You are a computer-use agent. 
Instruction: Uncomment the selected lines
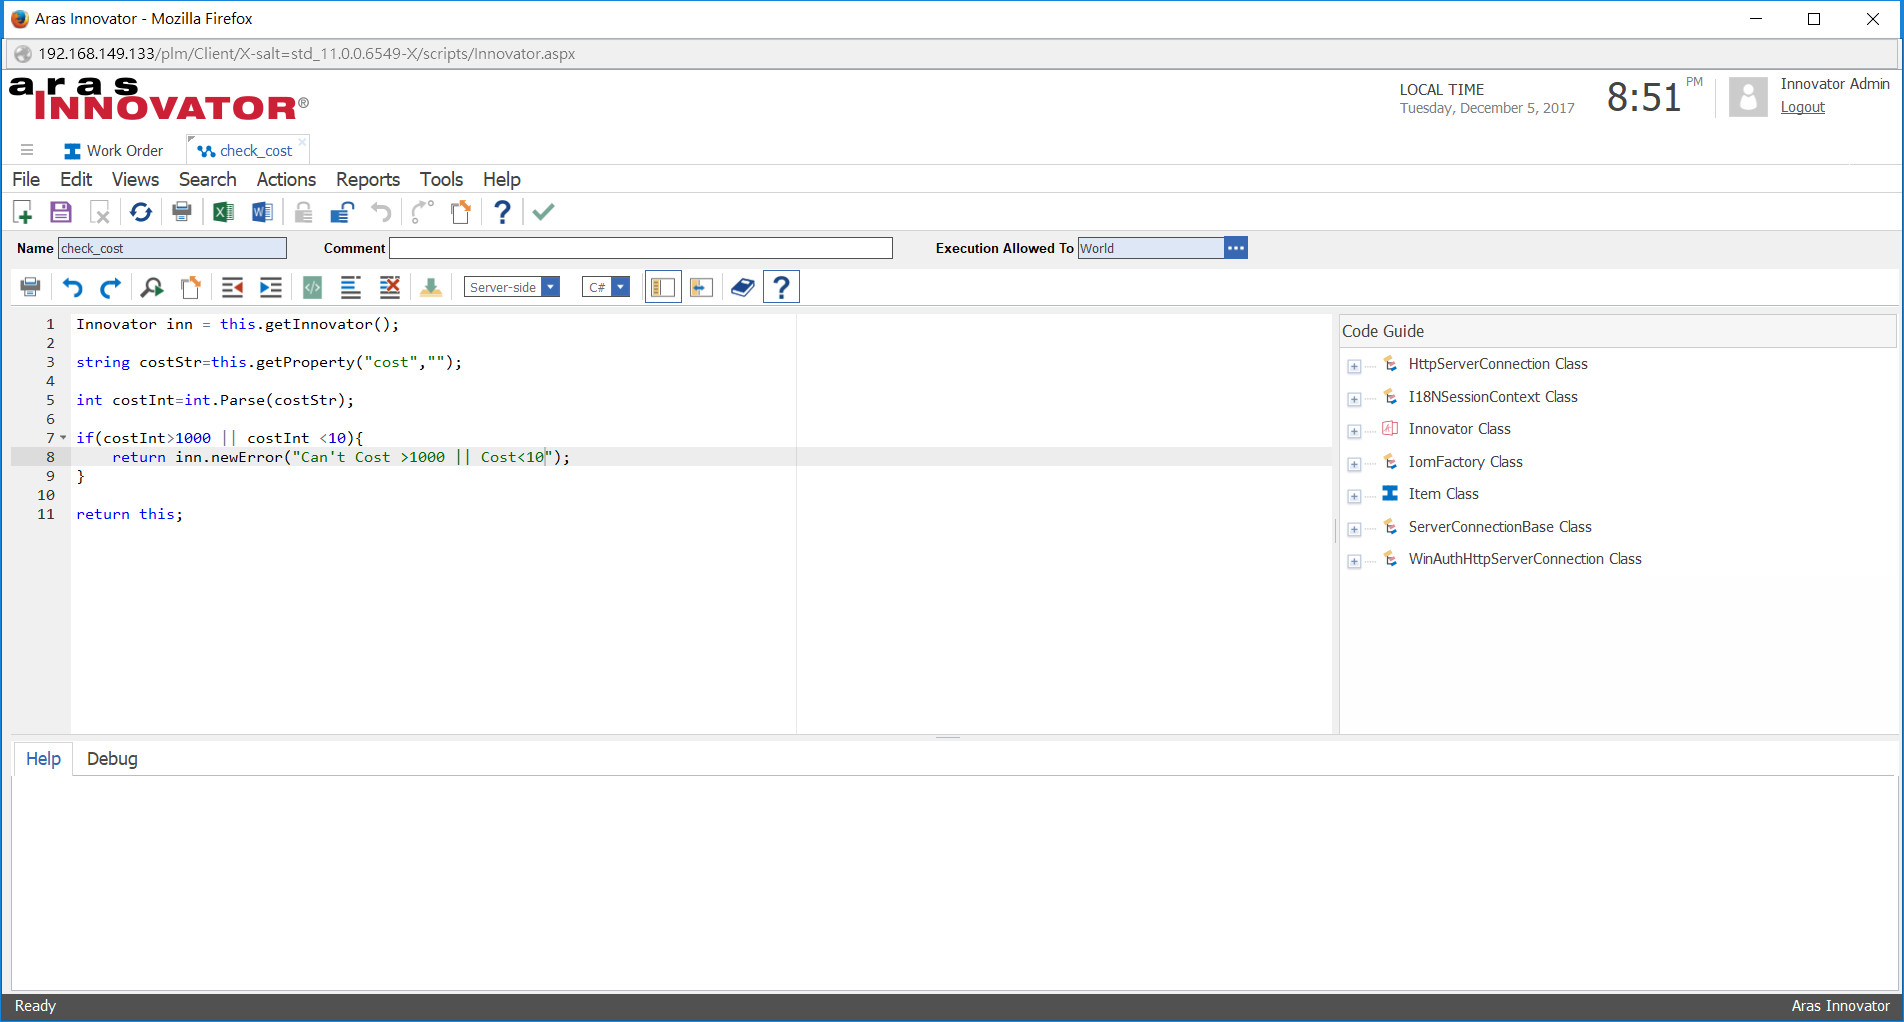(390, 287)
